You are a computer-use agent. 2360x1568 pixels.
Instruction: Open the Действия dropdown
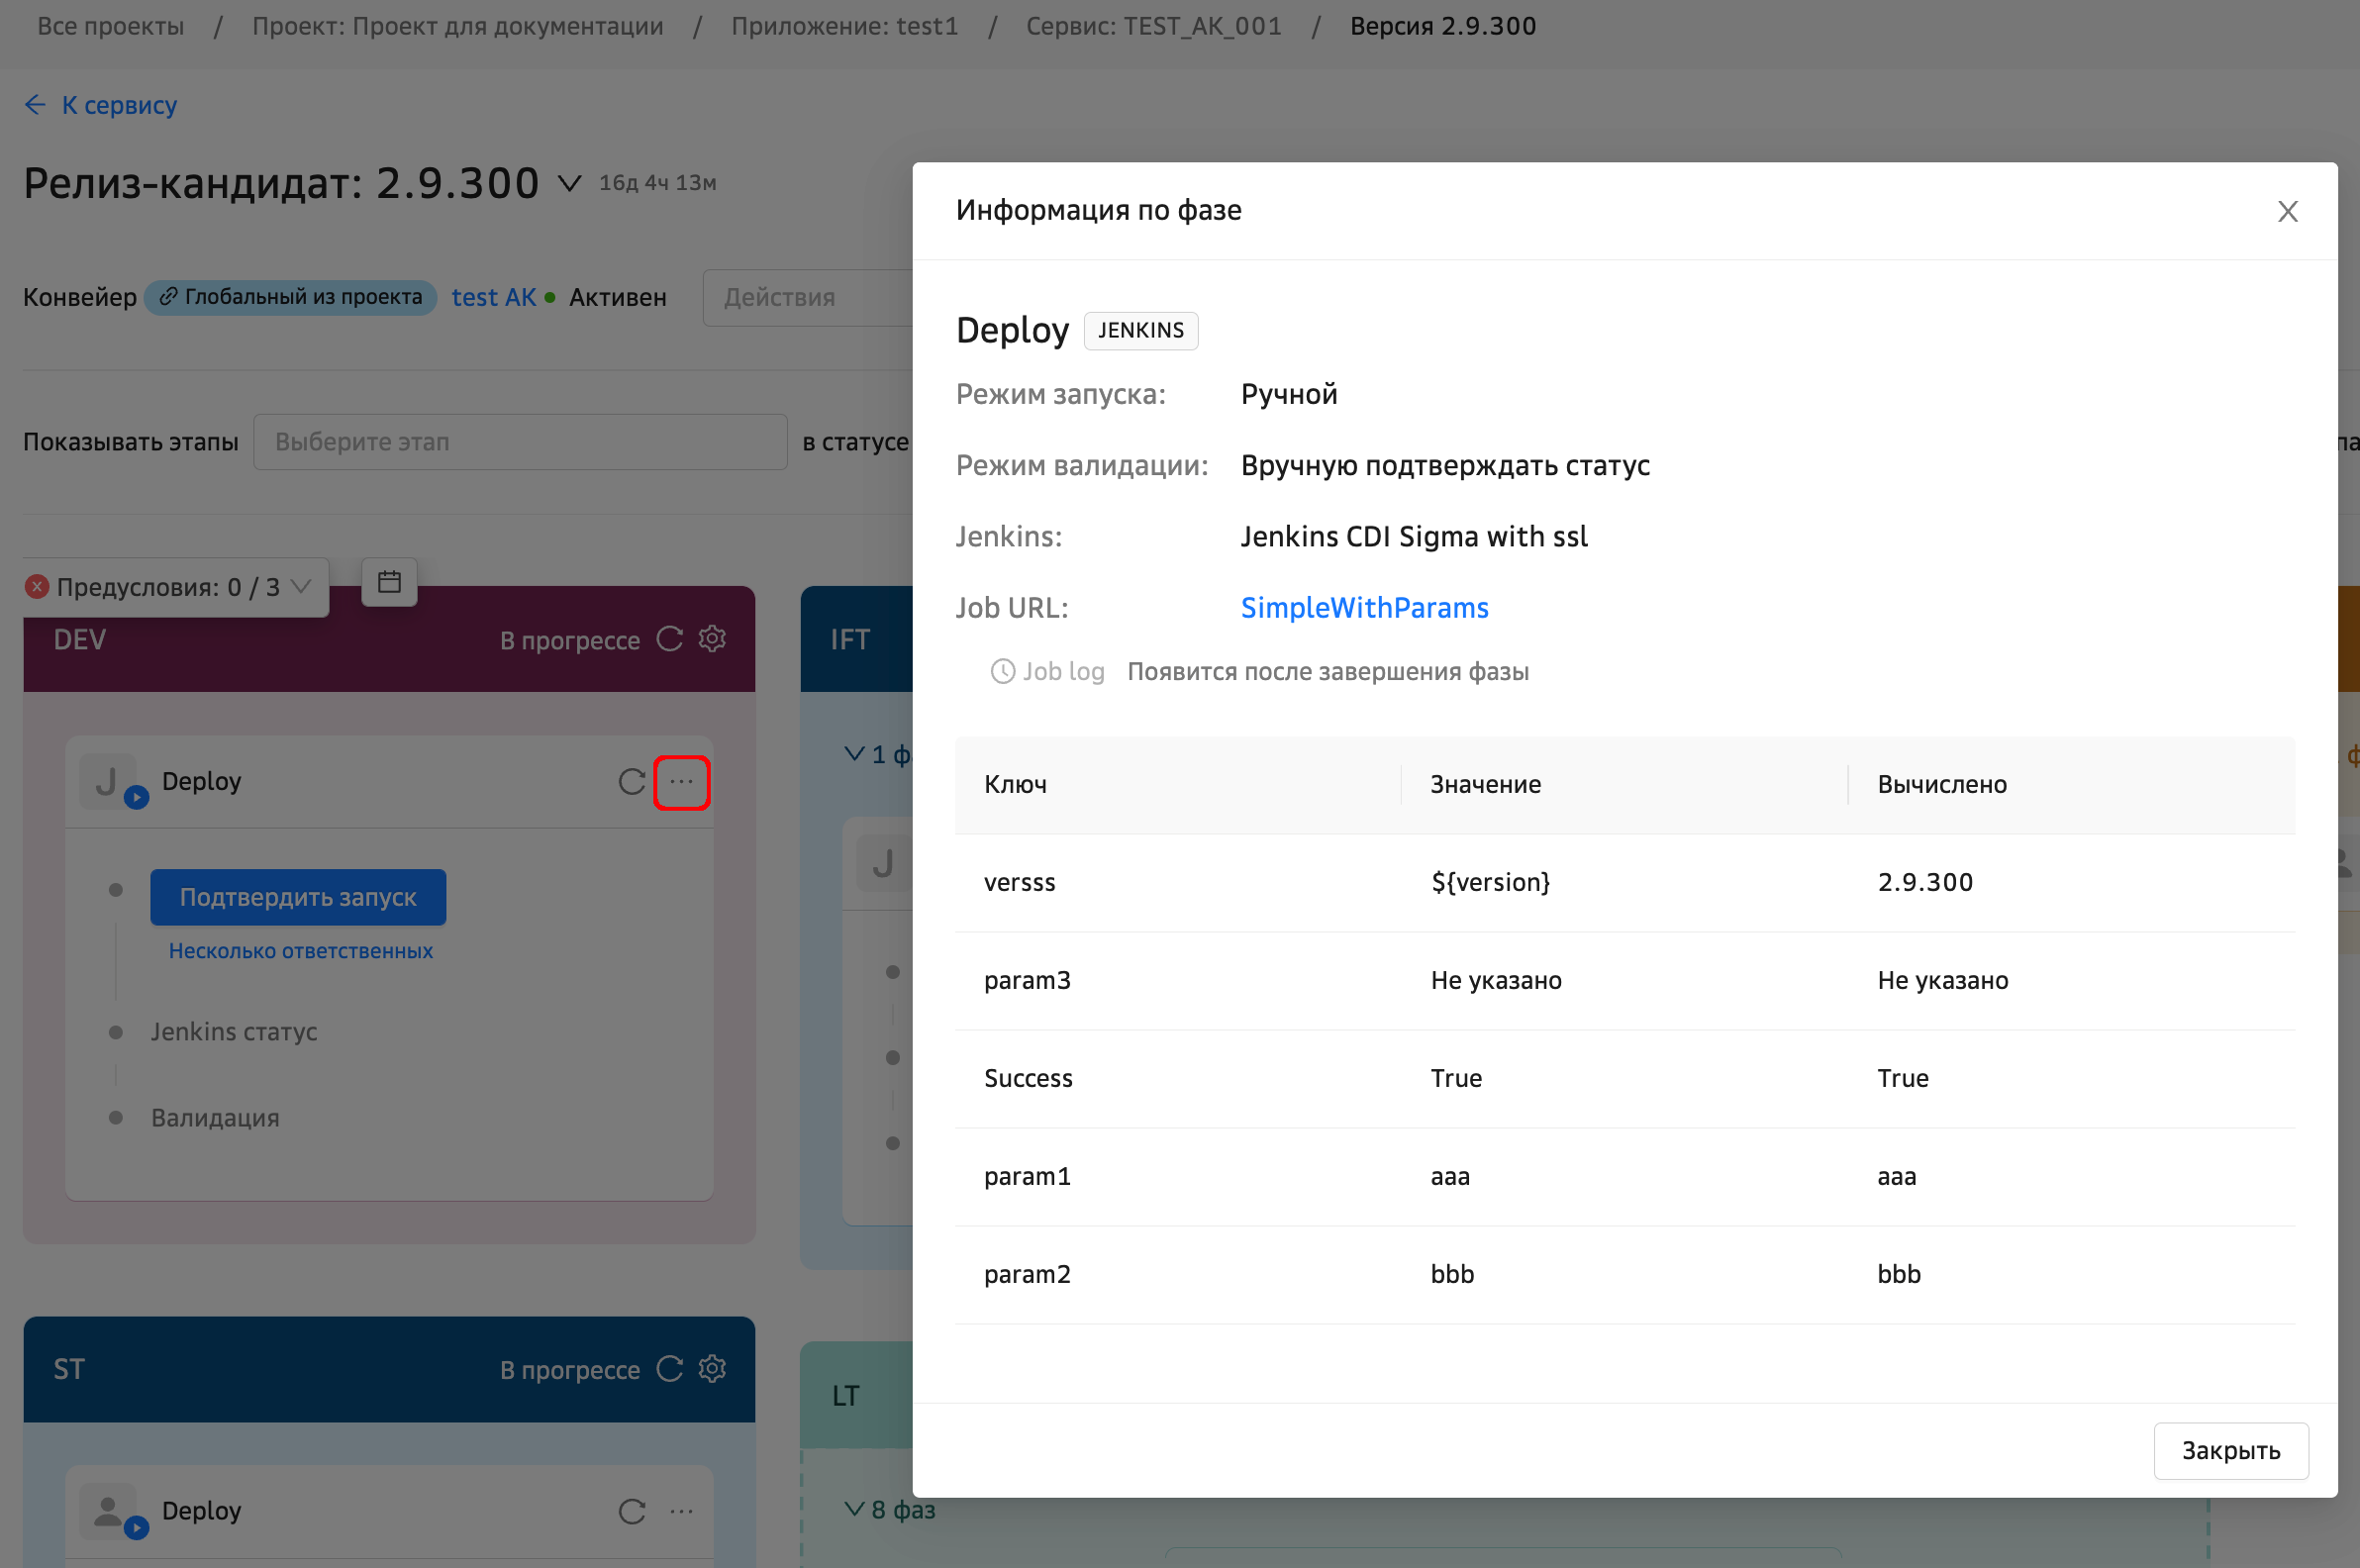806,297
